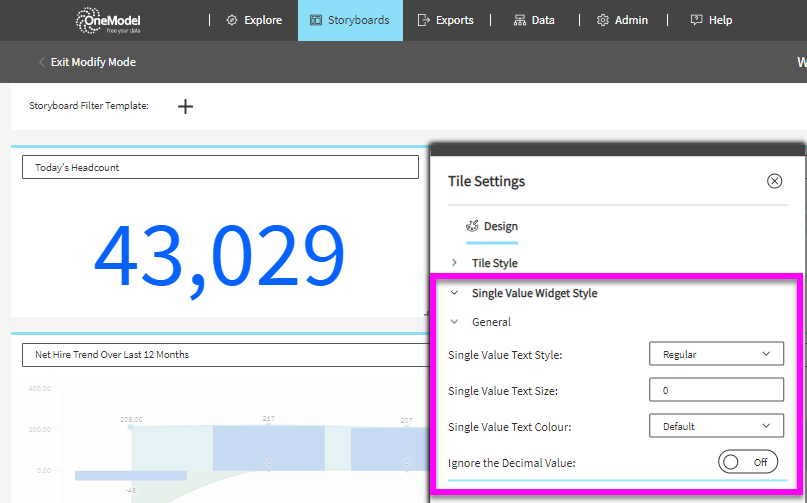Toggle Ignore the Decimal Value switch
This screenshot has width=807, height=503.
[x=748, y=462]
